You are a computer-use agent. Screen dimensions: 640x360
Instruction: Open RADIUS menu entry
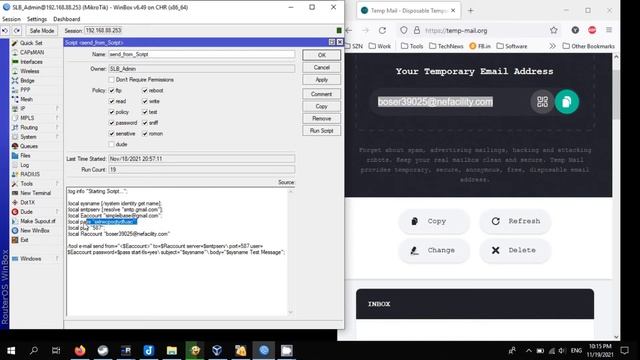tap(30, 174)
